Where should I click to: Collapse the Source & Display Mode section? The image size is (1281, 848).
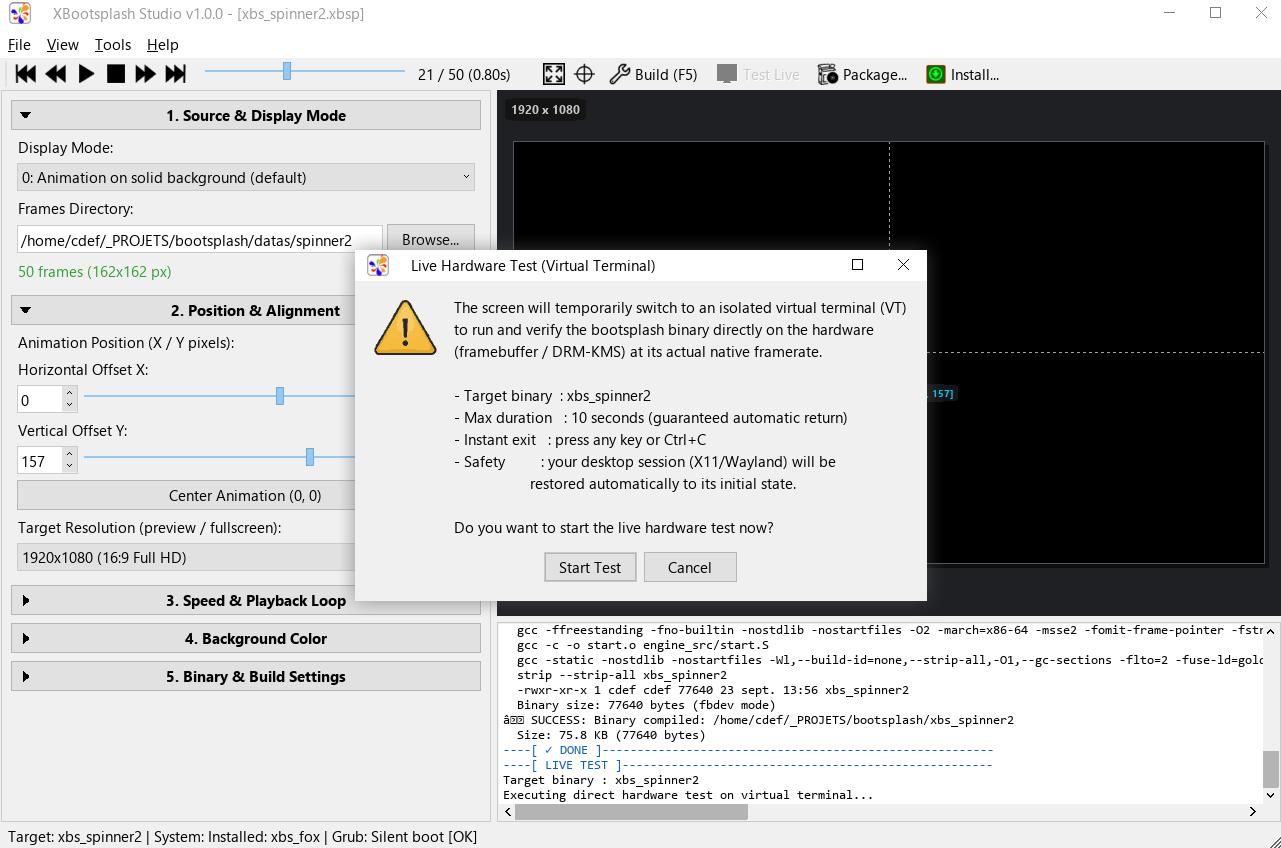(246, 115)
